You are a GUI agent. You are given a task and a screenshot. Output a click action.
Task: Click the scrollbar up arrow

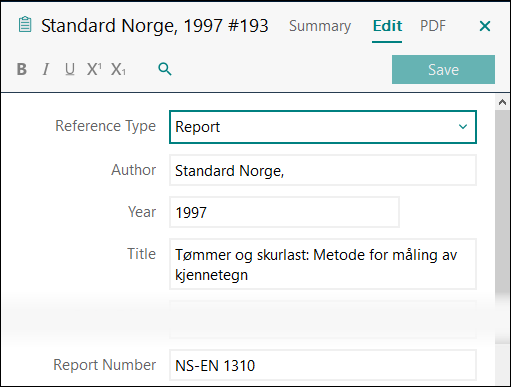(502, 102)
